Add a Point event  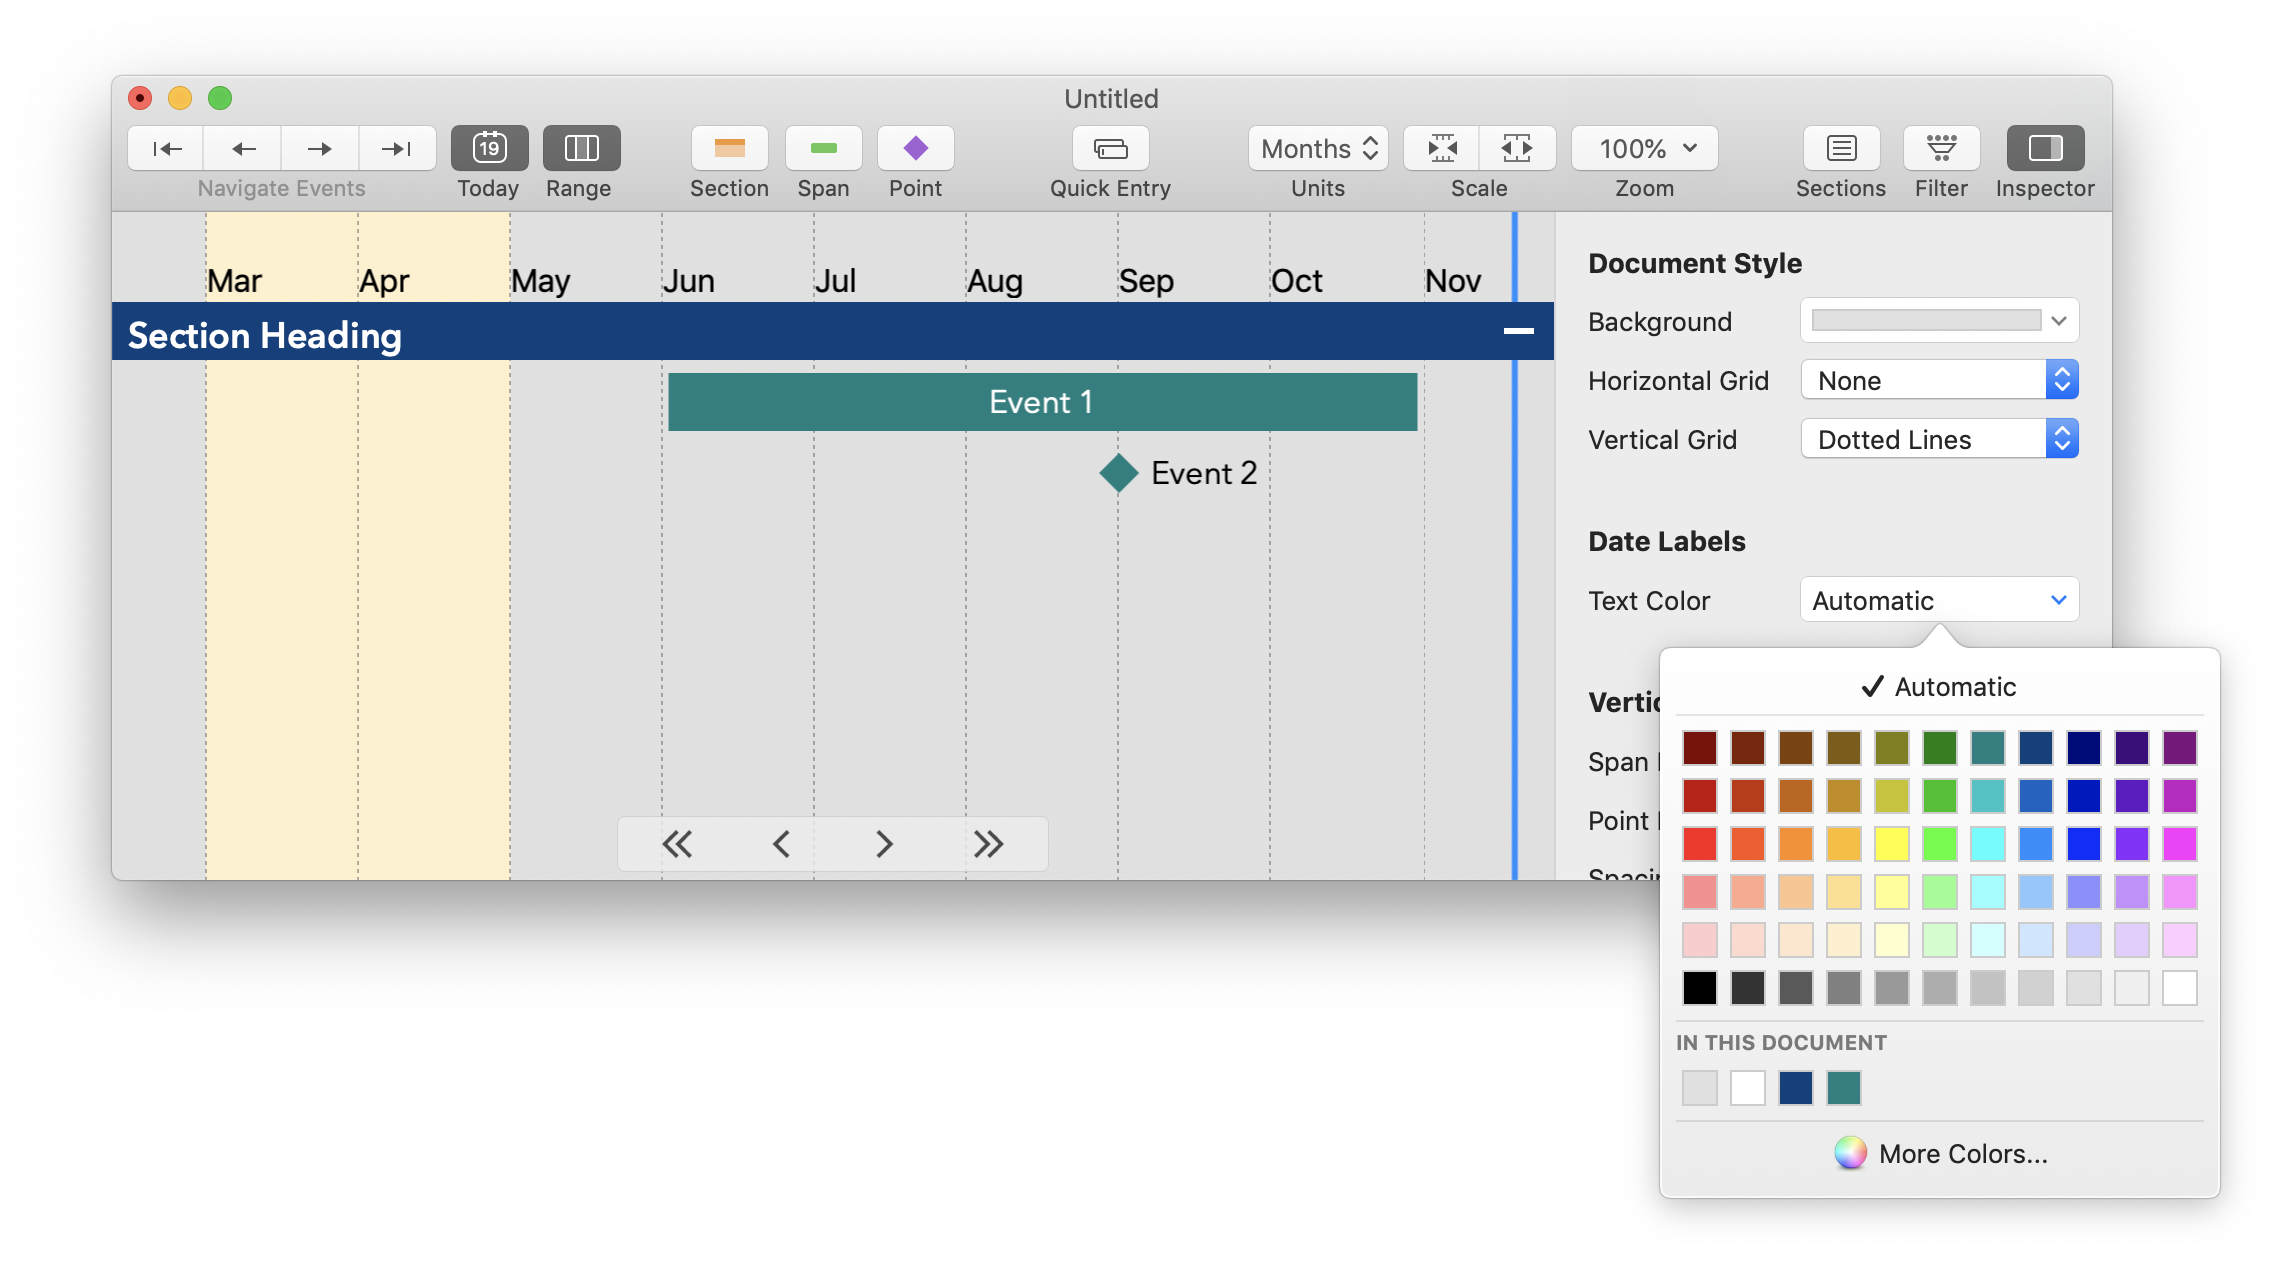click(x=915, y=148)
